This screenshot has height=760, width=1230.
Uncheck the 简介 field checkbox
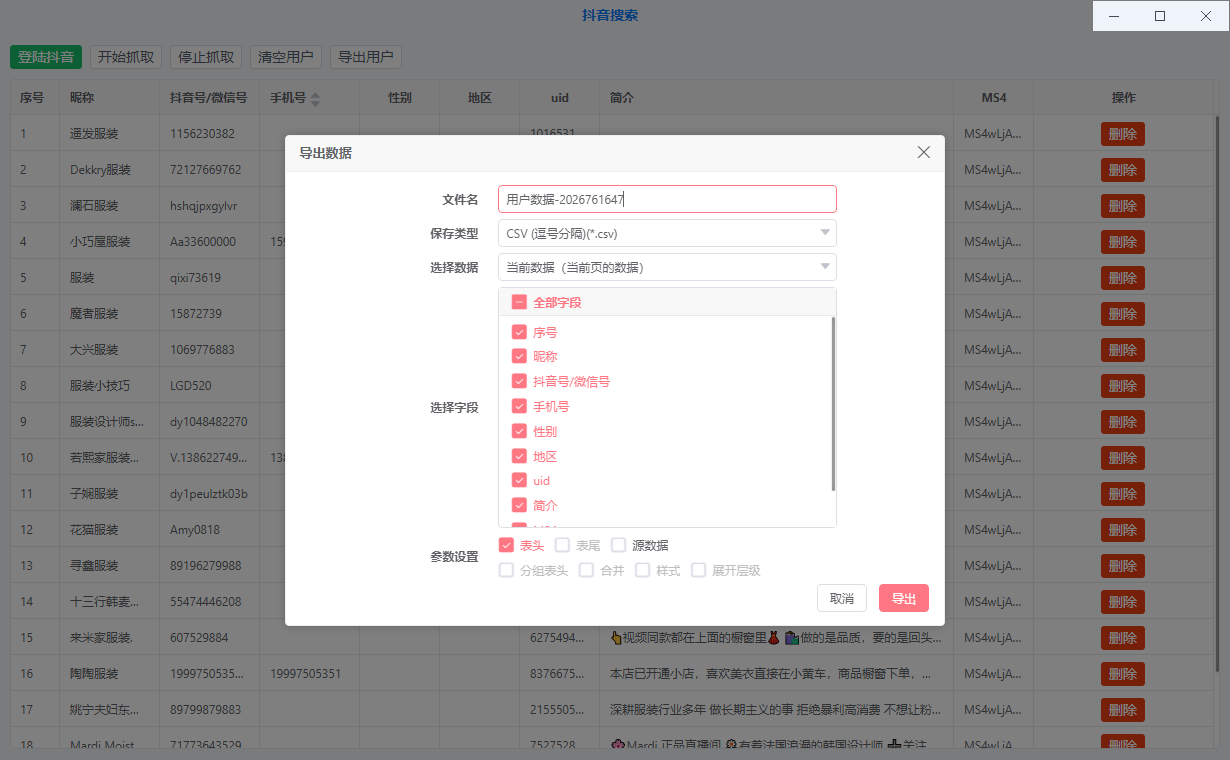[519, 505]
